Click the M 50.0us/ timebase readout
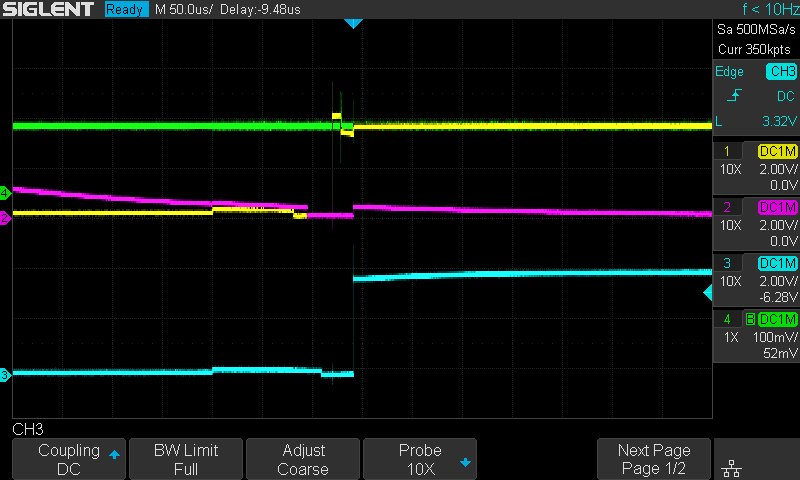This screenshot has height=480, width=800. [x=184, y=9]
